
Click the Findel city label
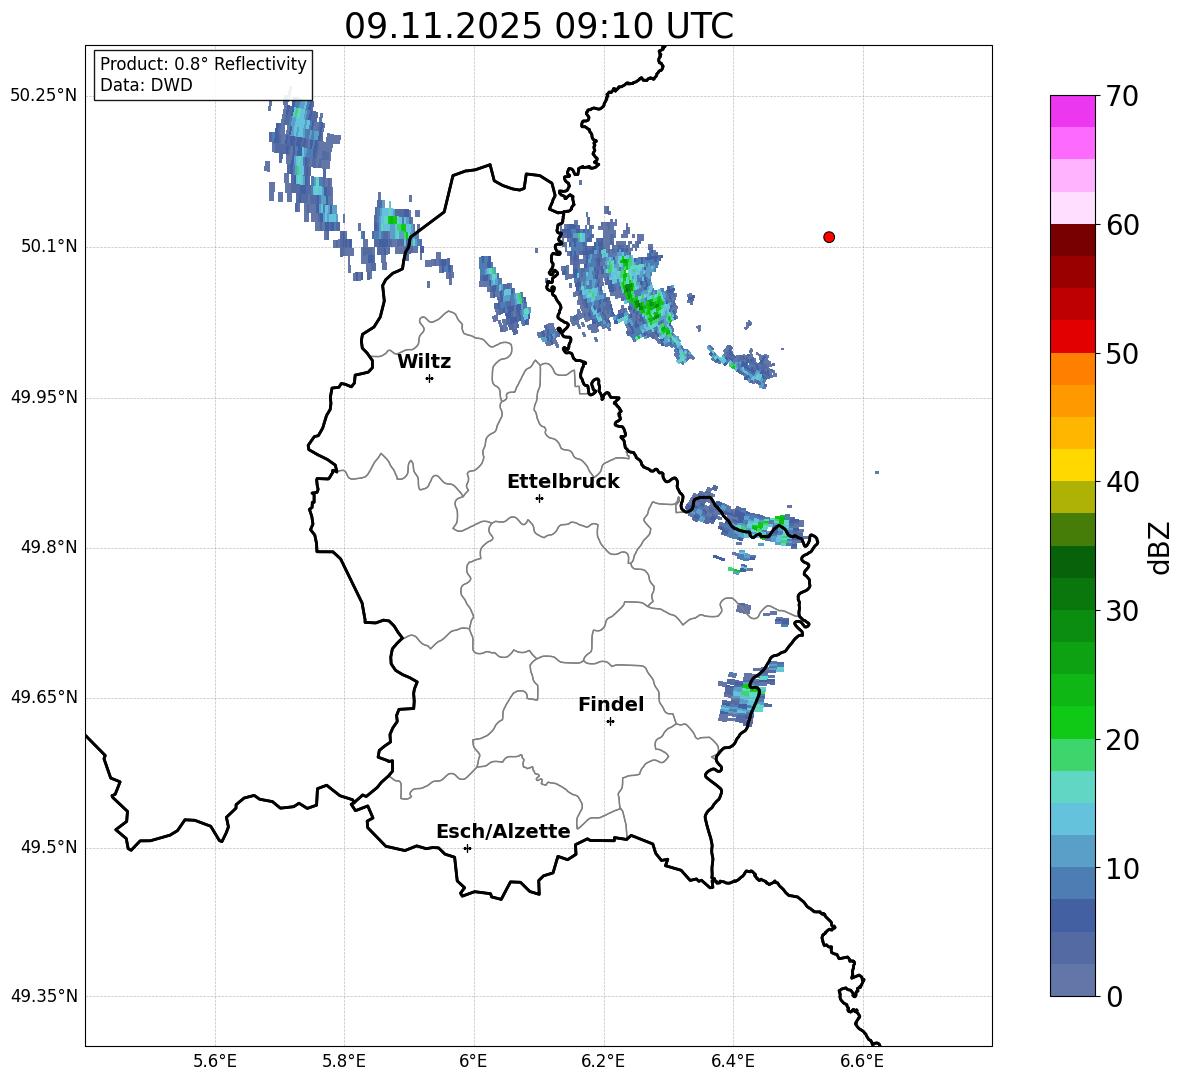click(x=611, y=704)
